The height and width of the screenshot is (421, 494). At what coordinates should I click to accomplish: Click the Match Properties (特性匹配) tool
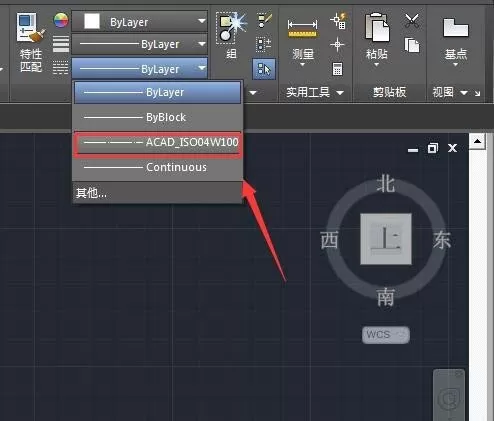pos(31,43)
